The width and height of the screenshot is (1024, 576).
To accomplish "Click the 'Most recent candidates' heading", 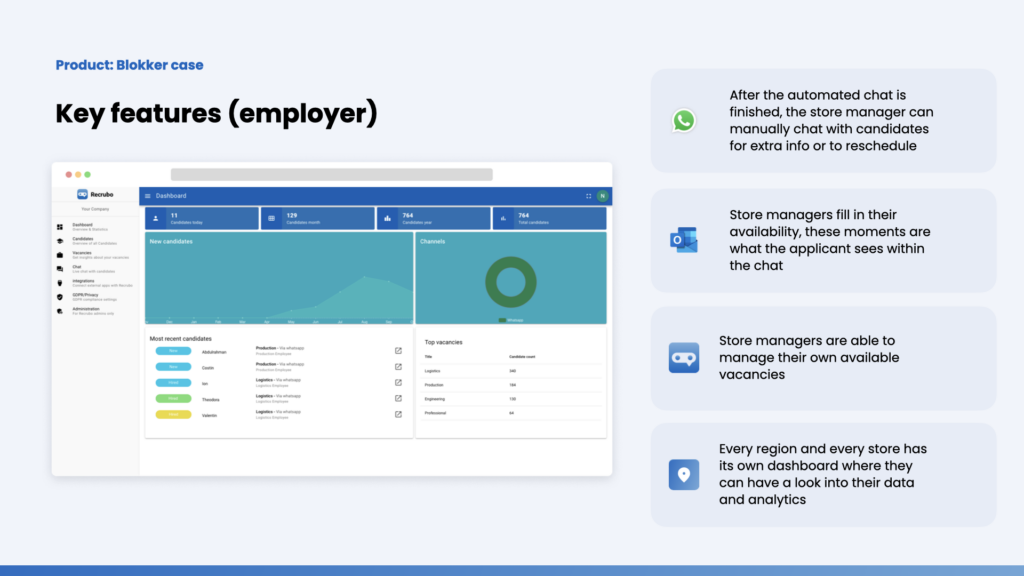I will point(180,339).
